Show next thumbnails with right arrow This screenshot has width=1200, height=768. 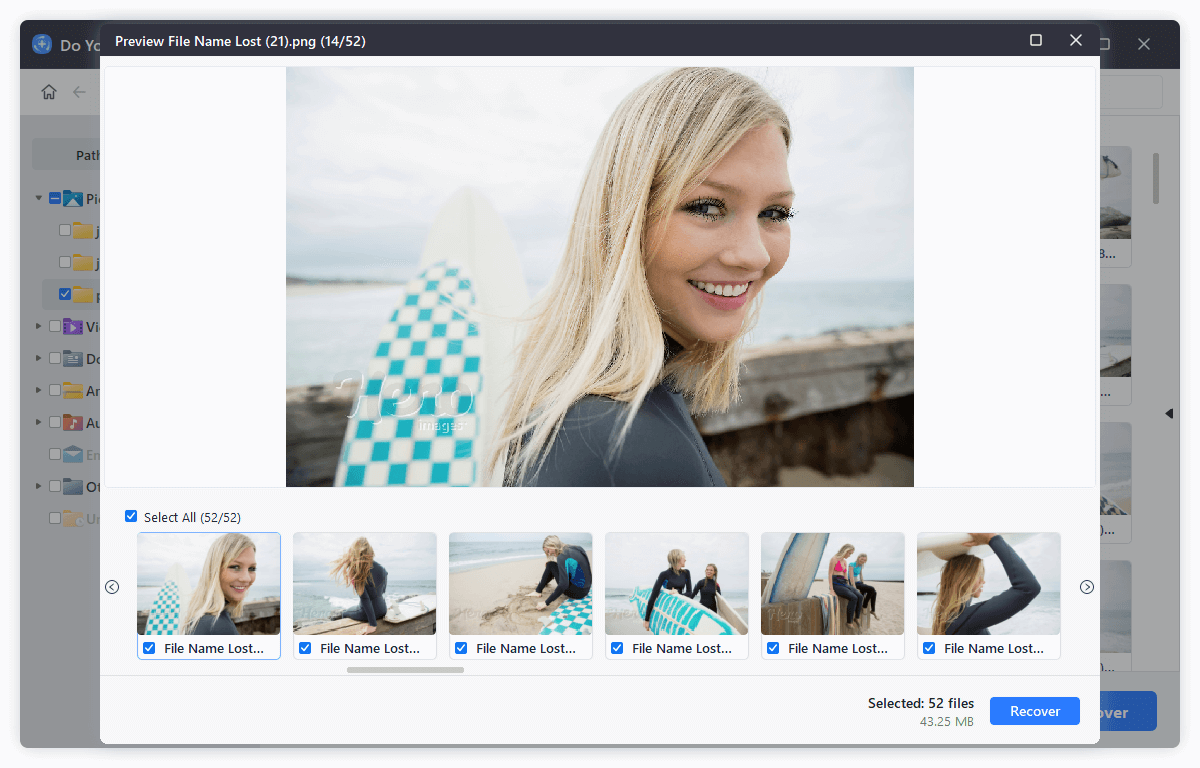(1087, 587)
